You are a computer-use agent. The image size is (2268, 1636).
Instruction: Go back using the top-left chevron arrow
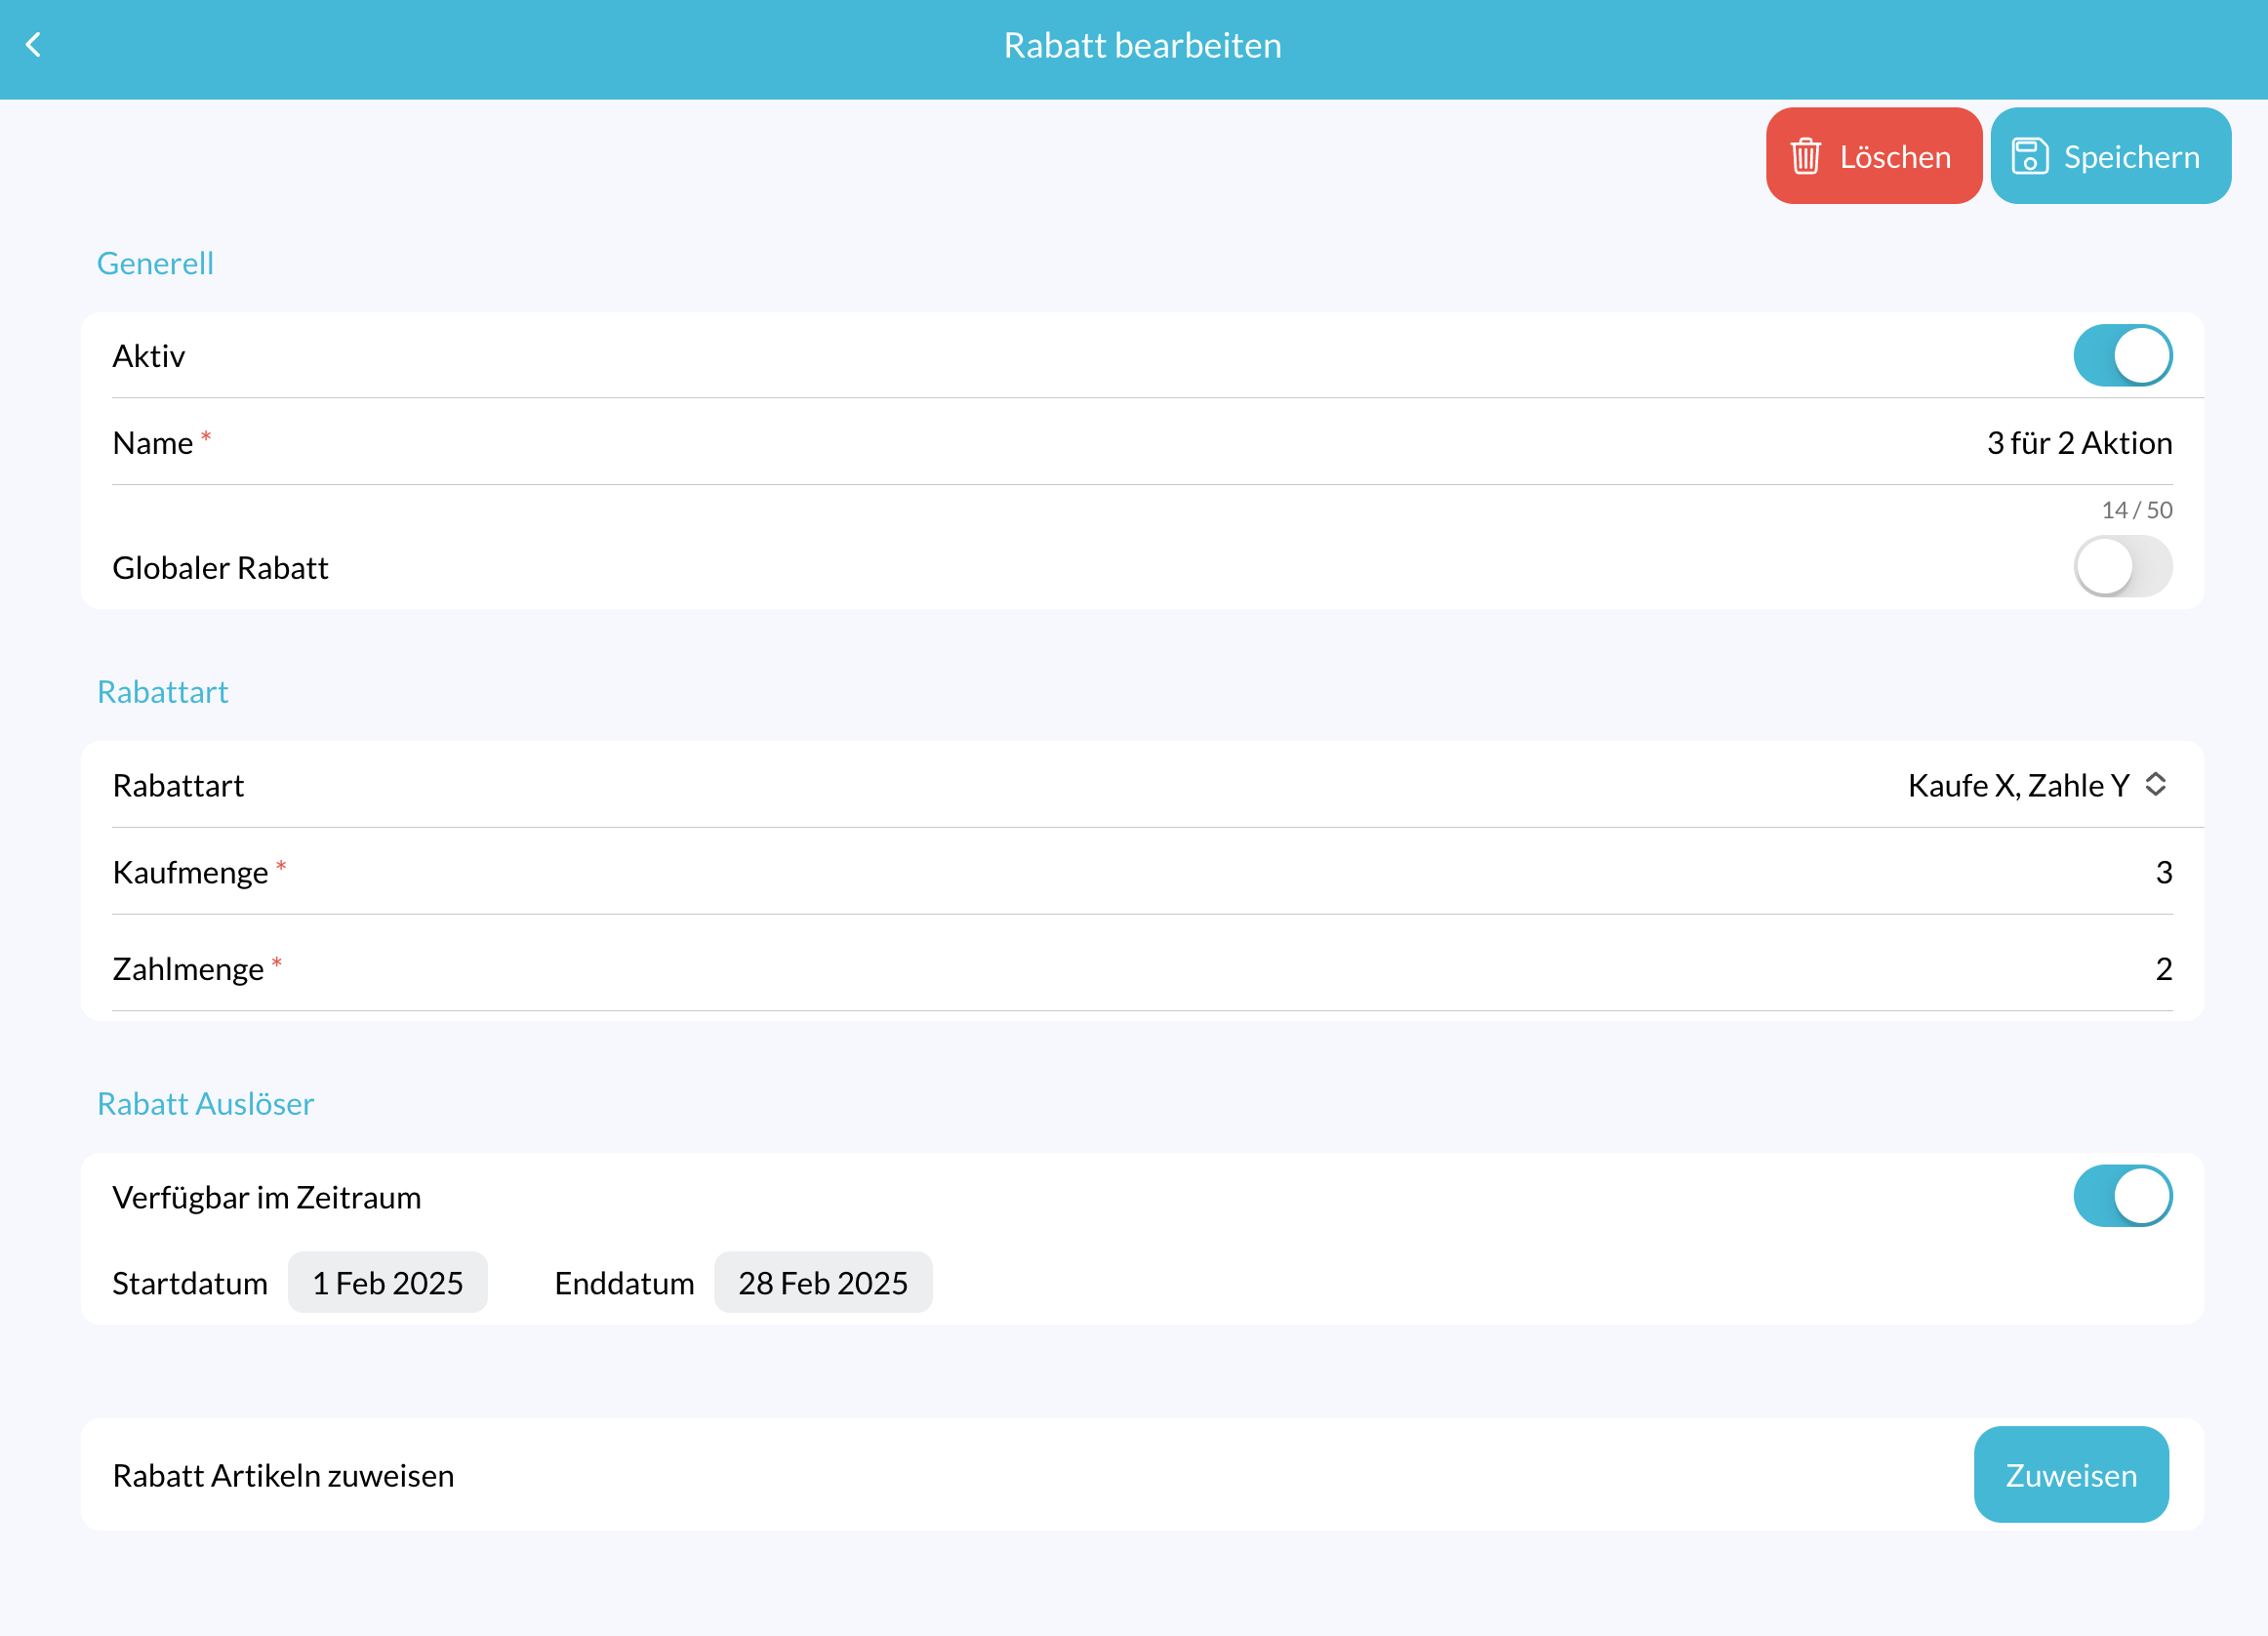(x=33, y=45)
